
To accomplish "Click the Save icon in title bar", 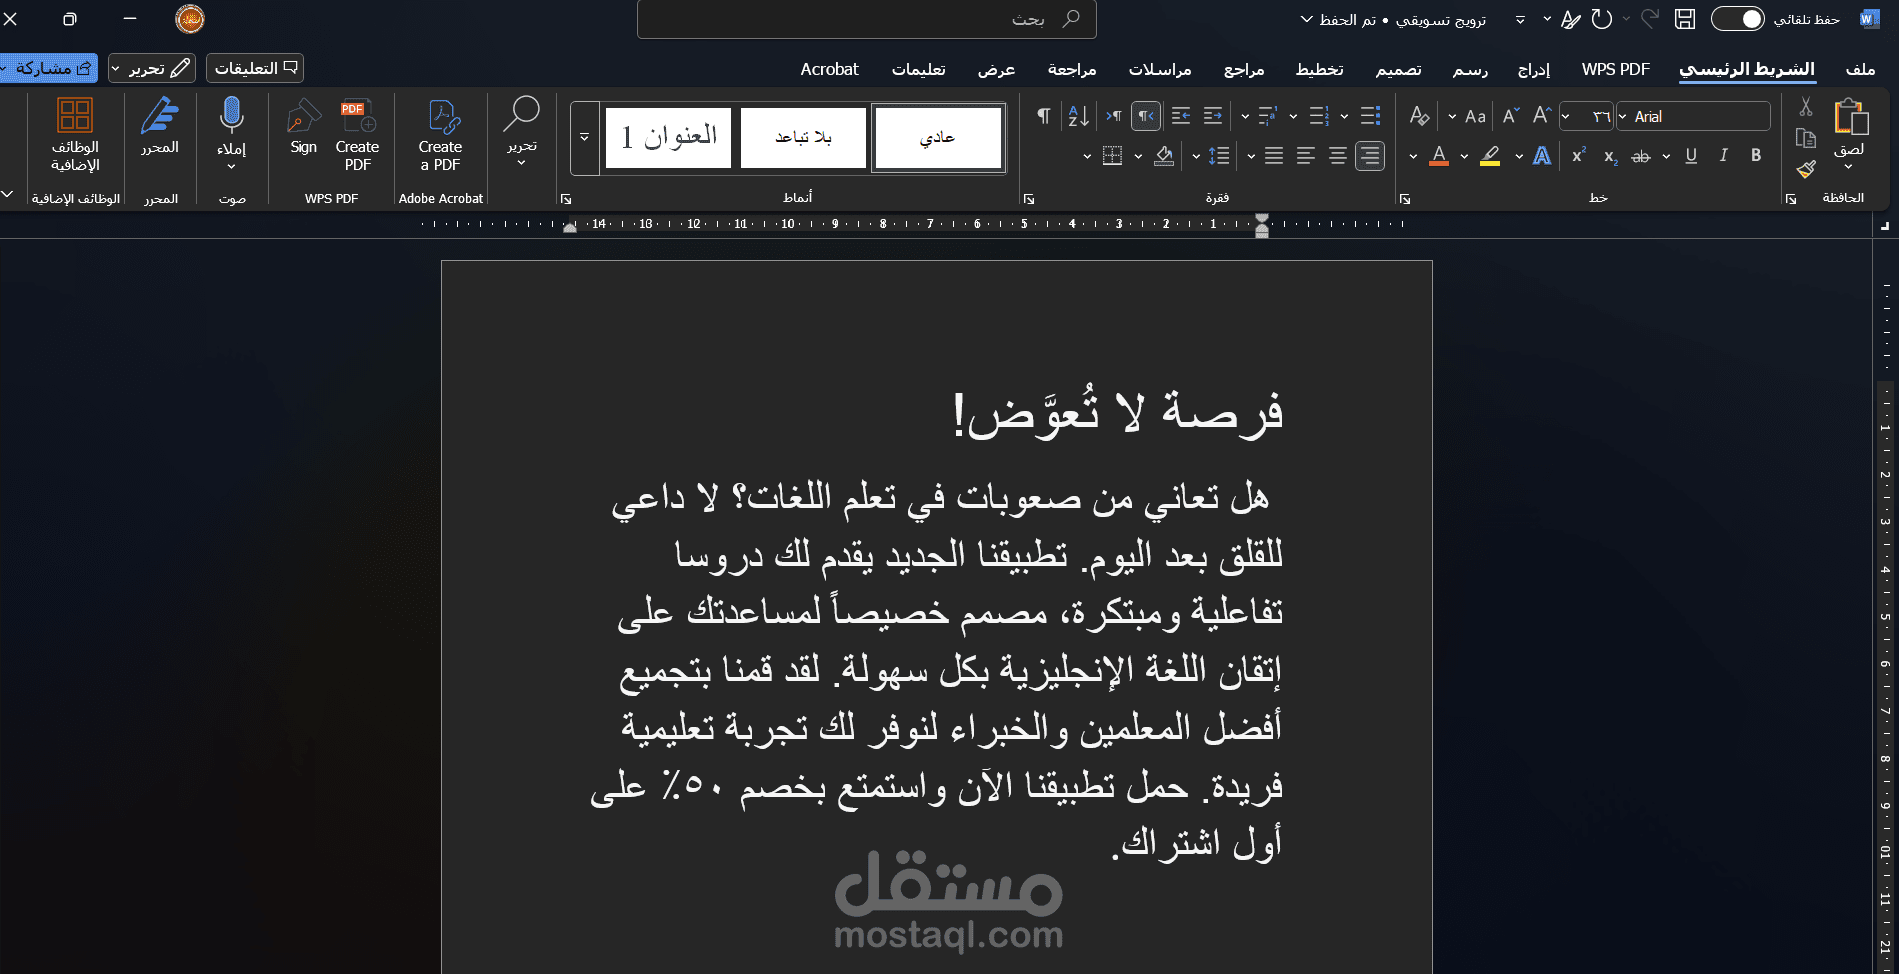I will click(x=1685, y=19).
